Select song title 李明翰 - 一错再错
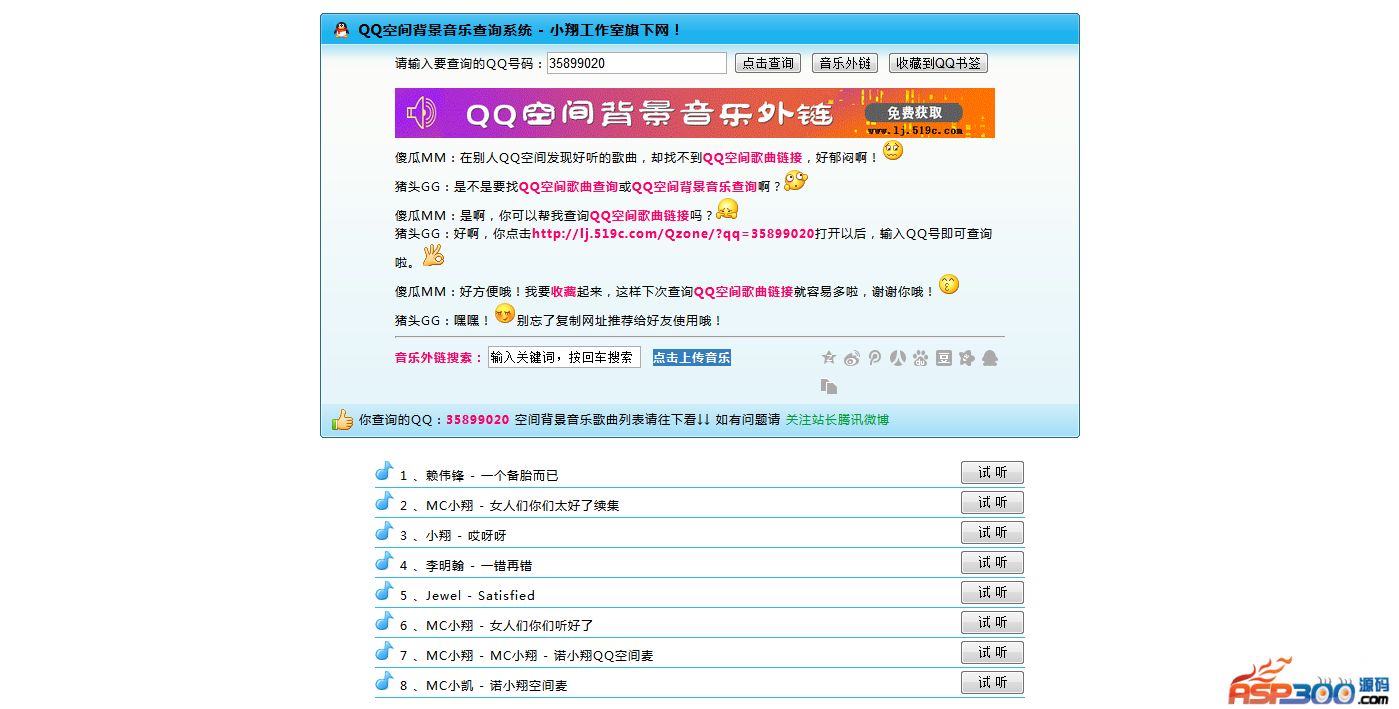The image size is (1399, 709). pos(479,565)
